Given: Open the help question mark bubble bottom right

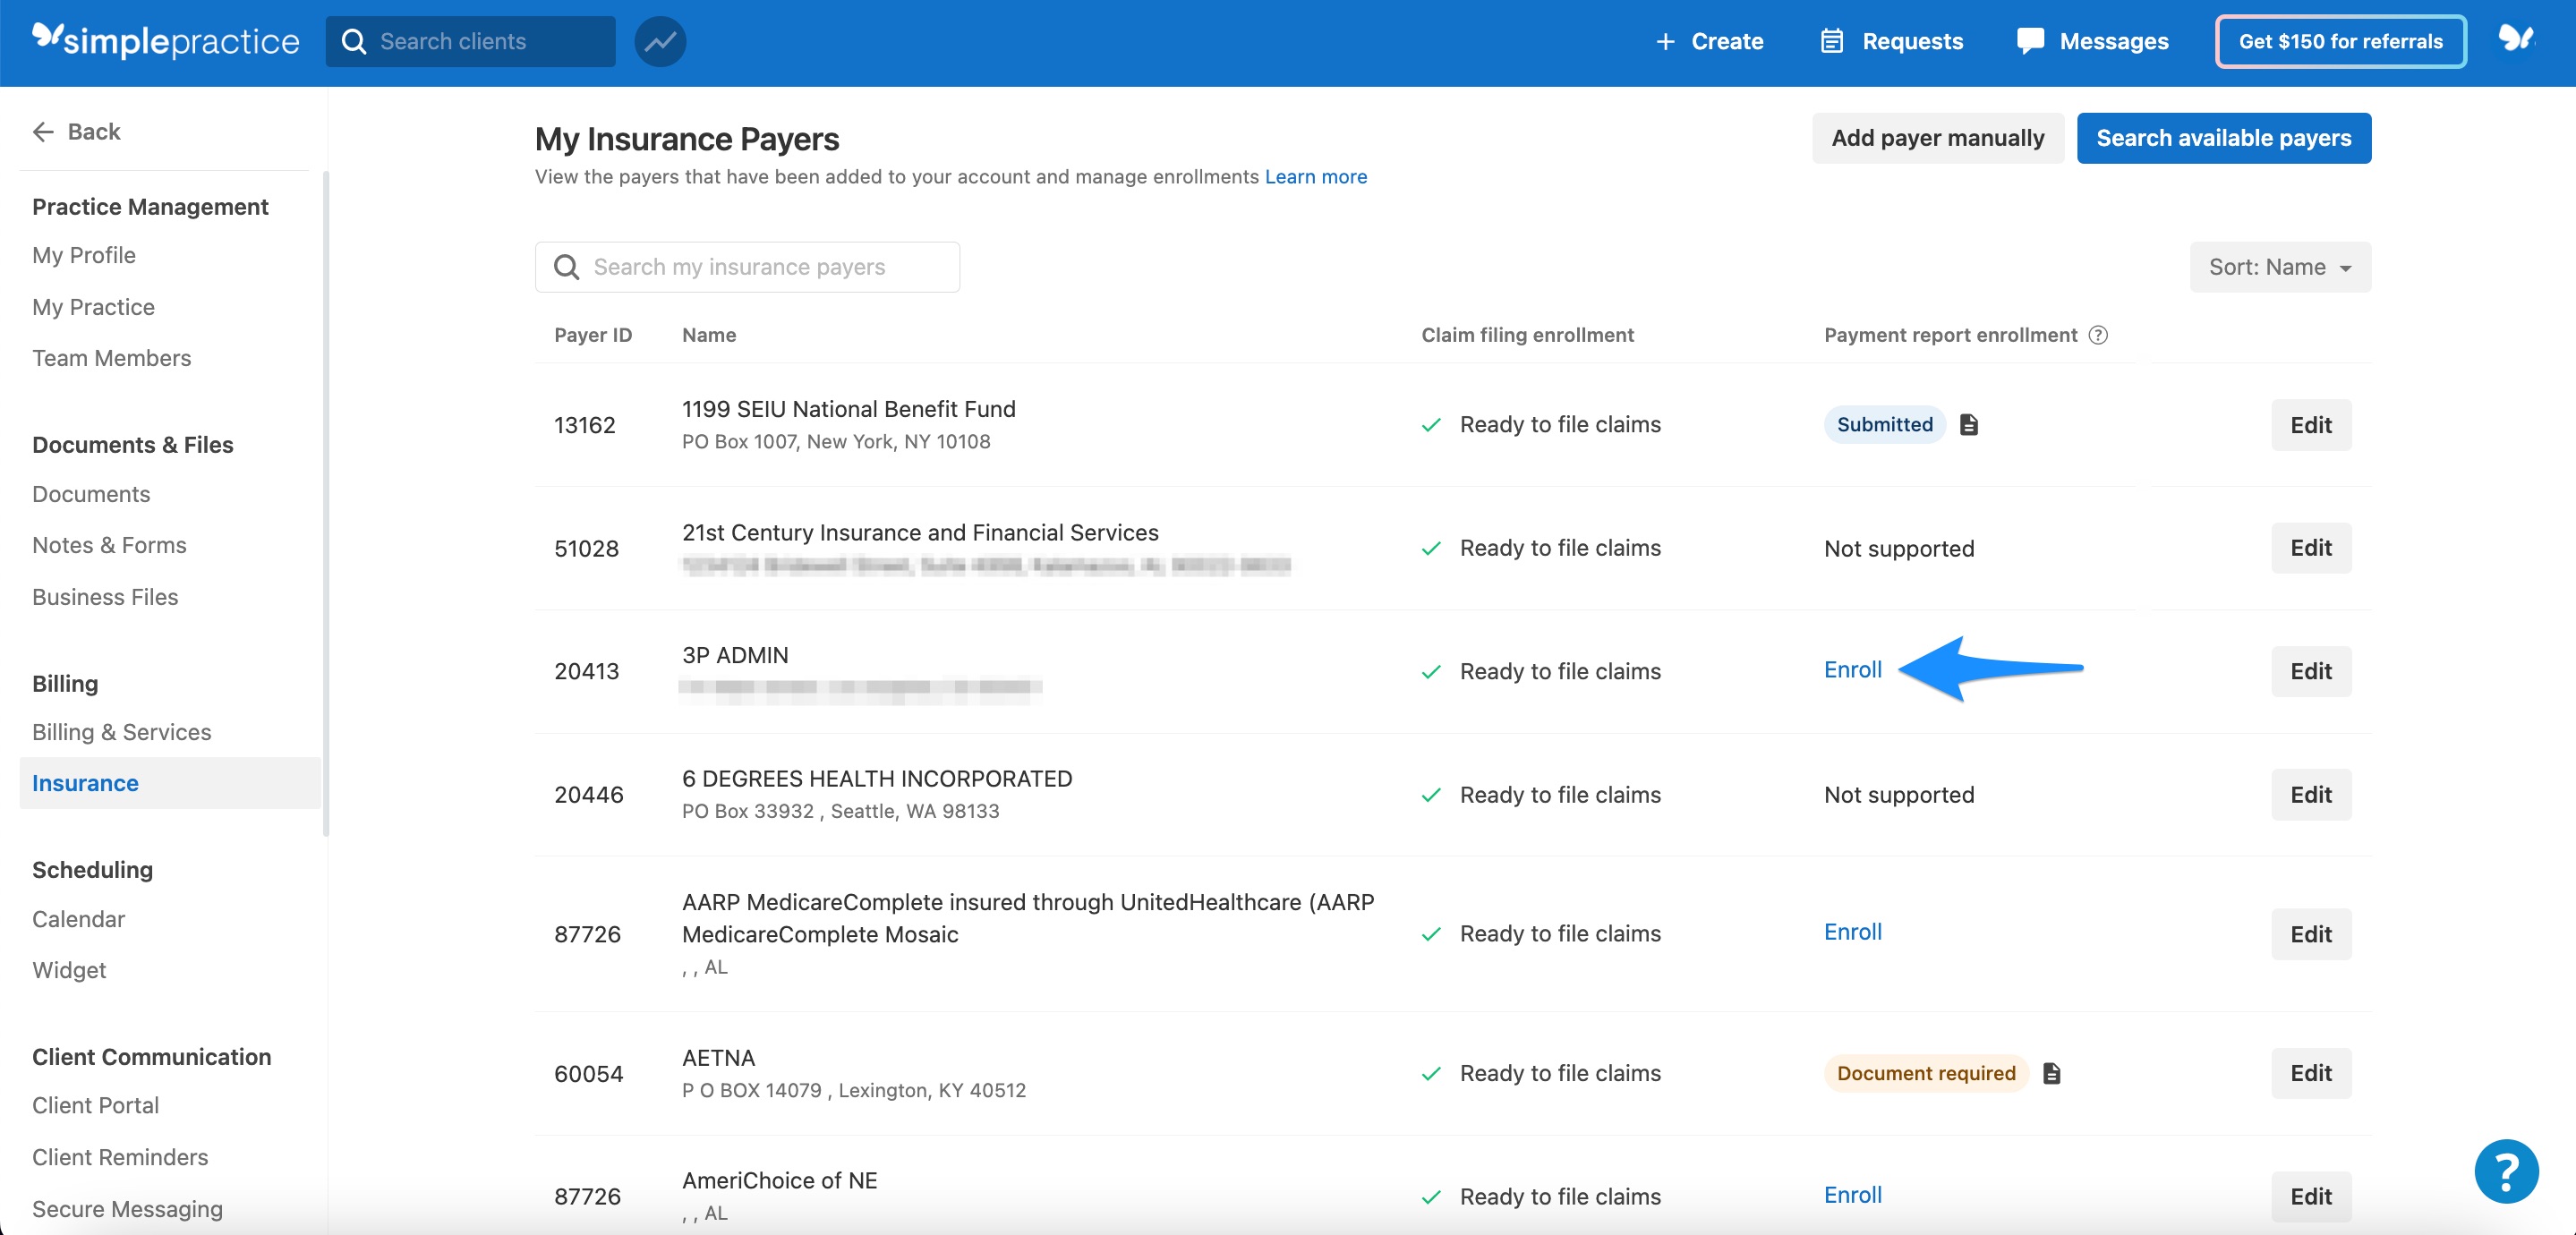Looking at the screenshot, I should 2507,1171.
